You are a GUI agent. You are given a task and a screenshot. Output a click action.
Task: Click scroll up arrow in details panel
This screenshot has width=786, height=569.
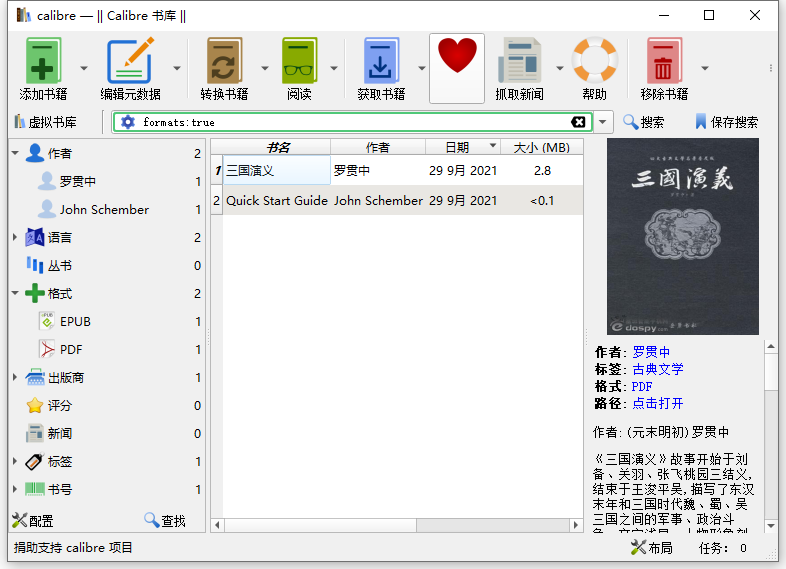771,346
